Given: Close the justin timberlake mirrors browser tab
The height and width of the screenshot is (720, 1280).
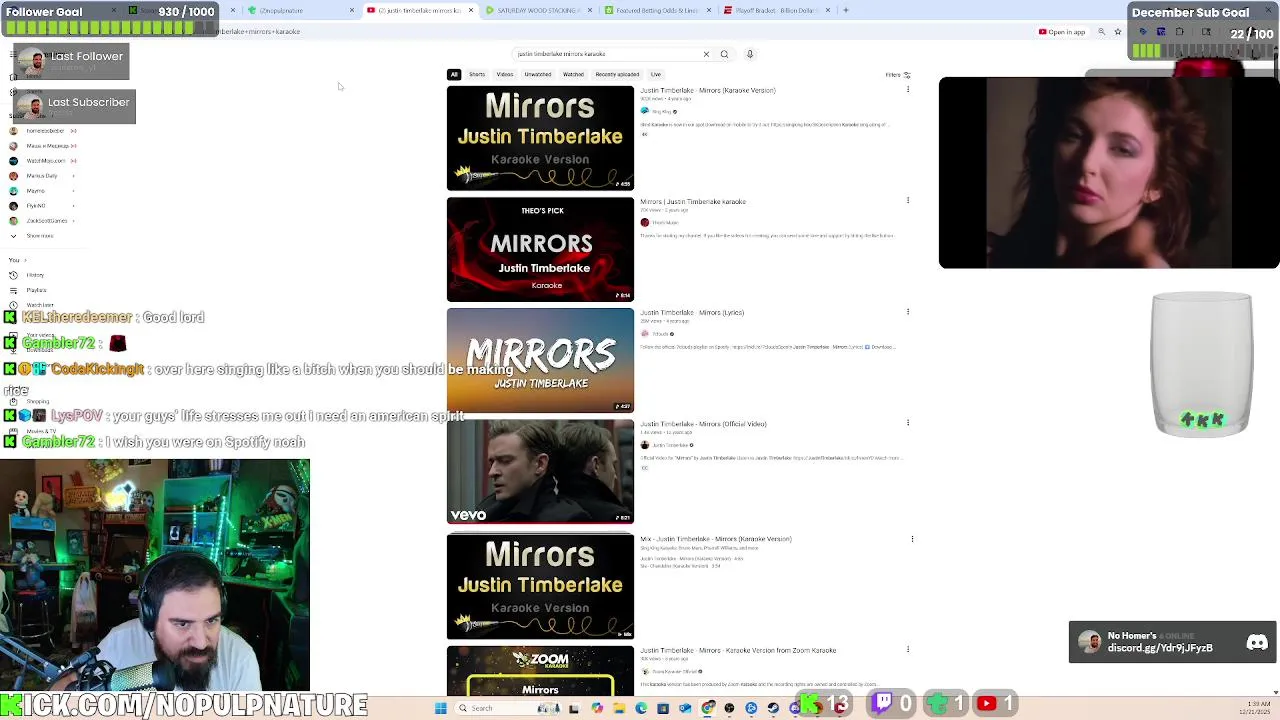Looking at the screenshot, I should point(471,10).
